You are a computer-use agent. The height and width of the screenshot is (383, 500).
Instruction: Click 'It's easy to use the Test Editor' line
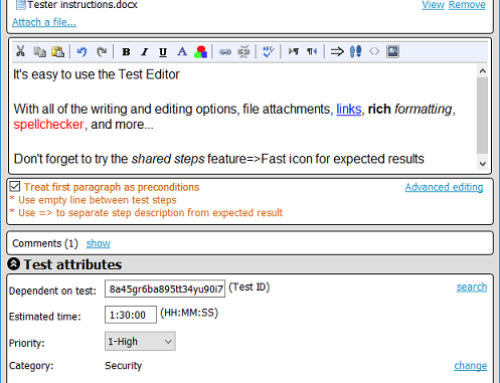[x=96, y=74]
